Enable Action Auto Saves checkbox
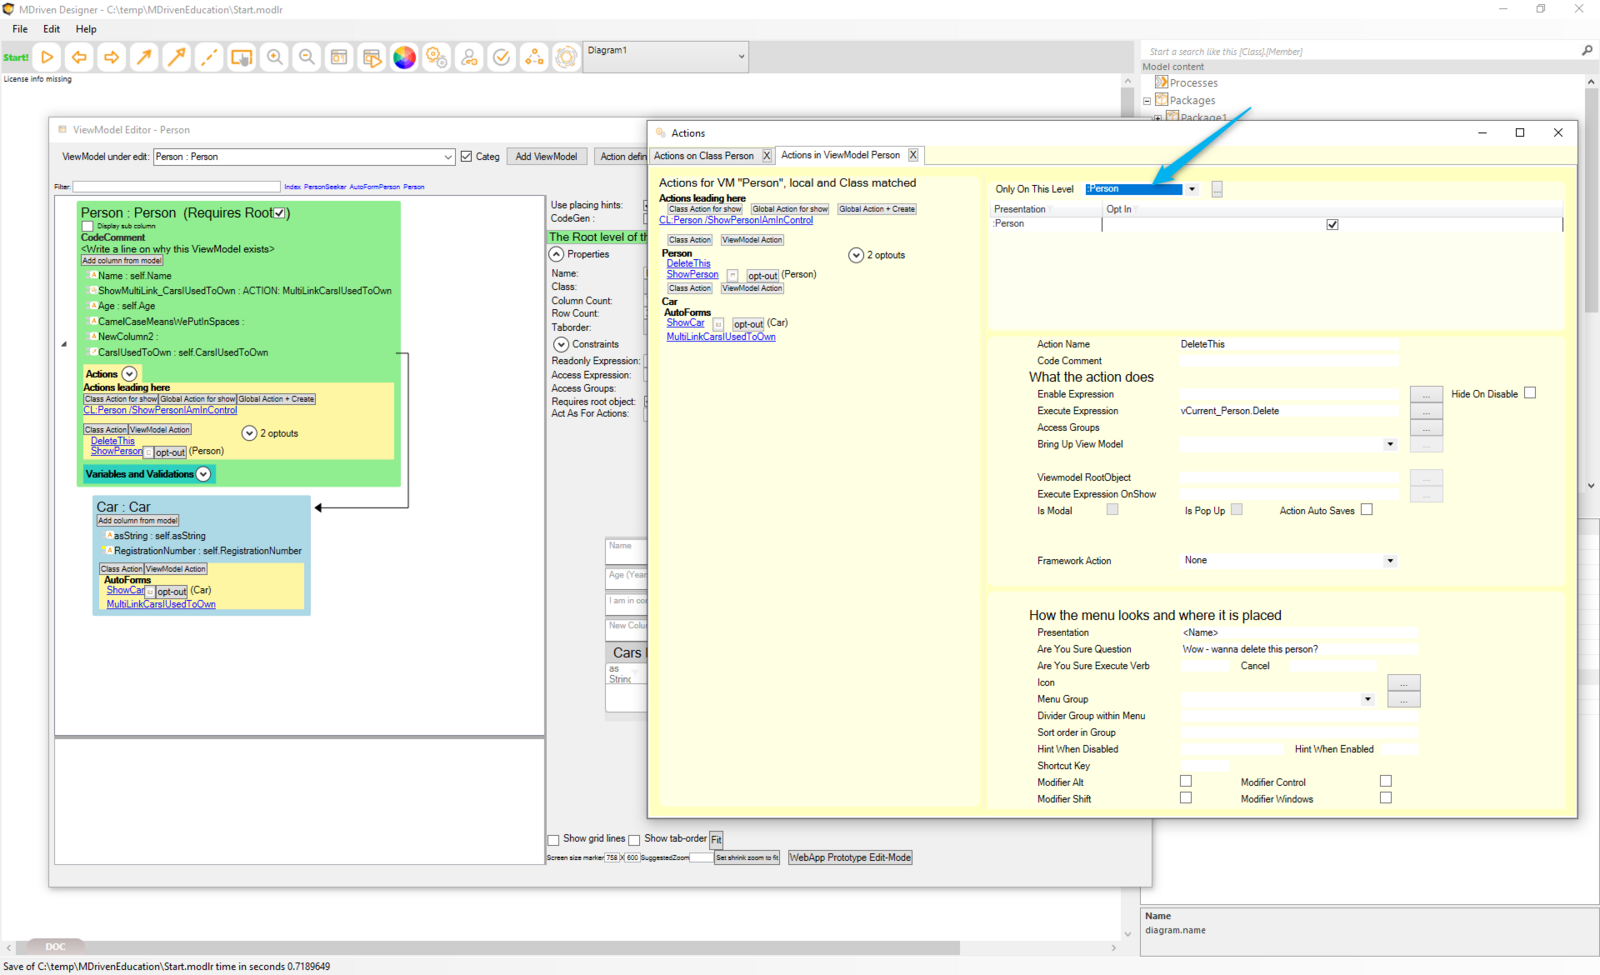 [x=1367, y=509]
